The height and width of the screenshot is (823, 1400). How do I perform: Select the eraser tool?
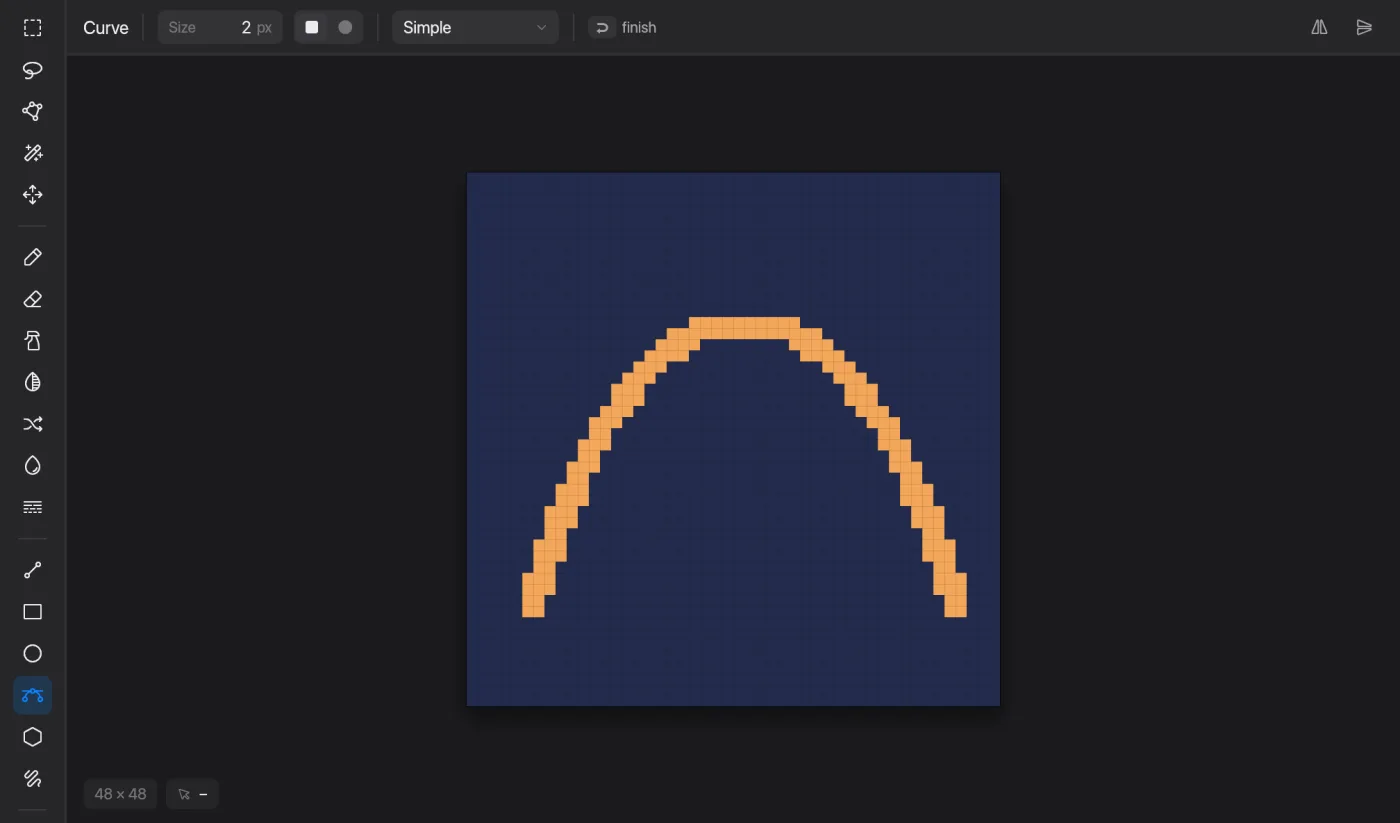[x=32, y=299]
